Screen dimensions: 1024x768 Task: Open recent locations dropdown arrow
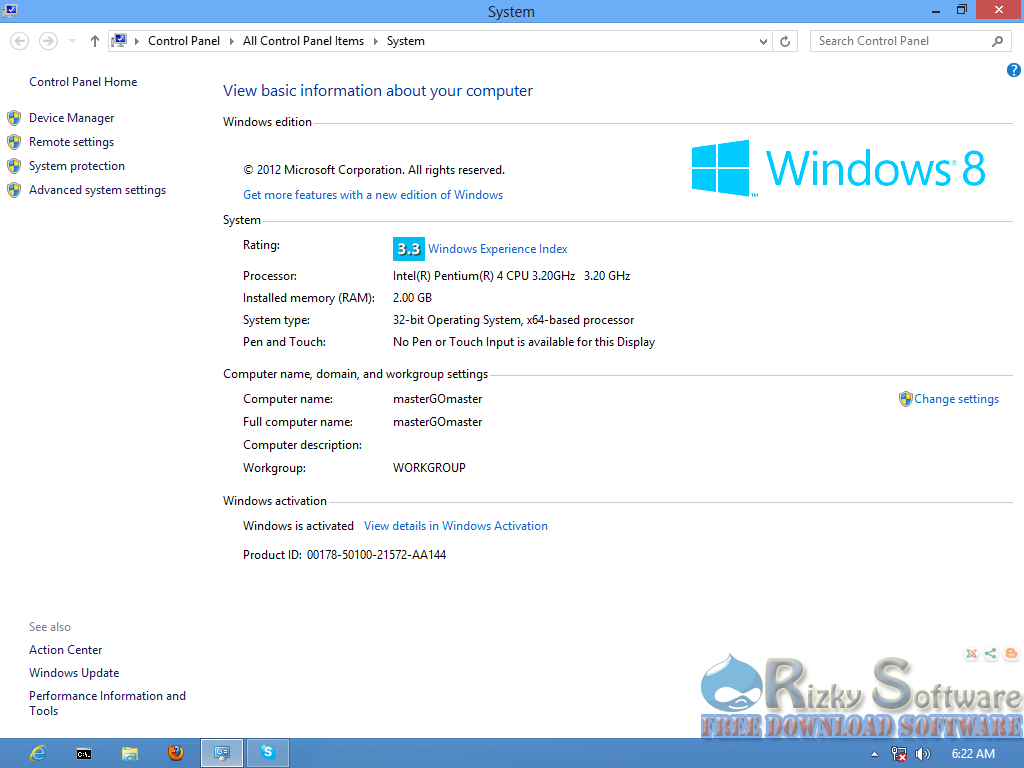click(72, 41)
